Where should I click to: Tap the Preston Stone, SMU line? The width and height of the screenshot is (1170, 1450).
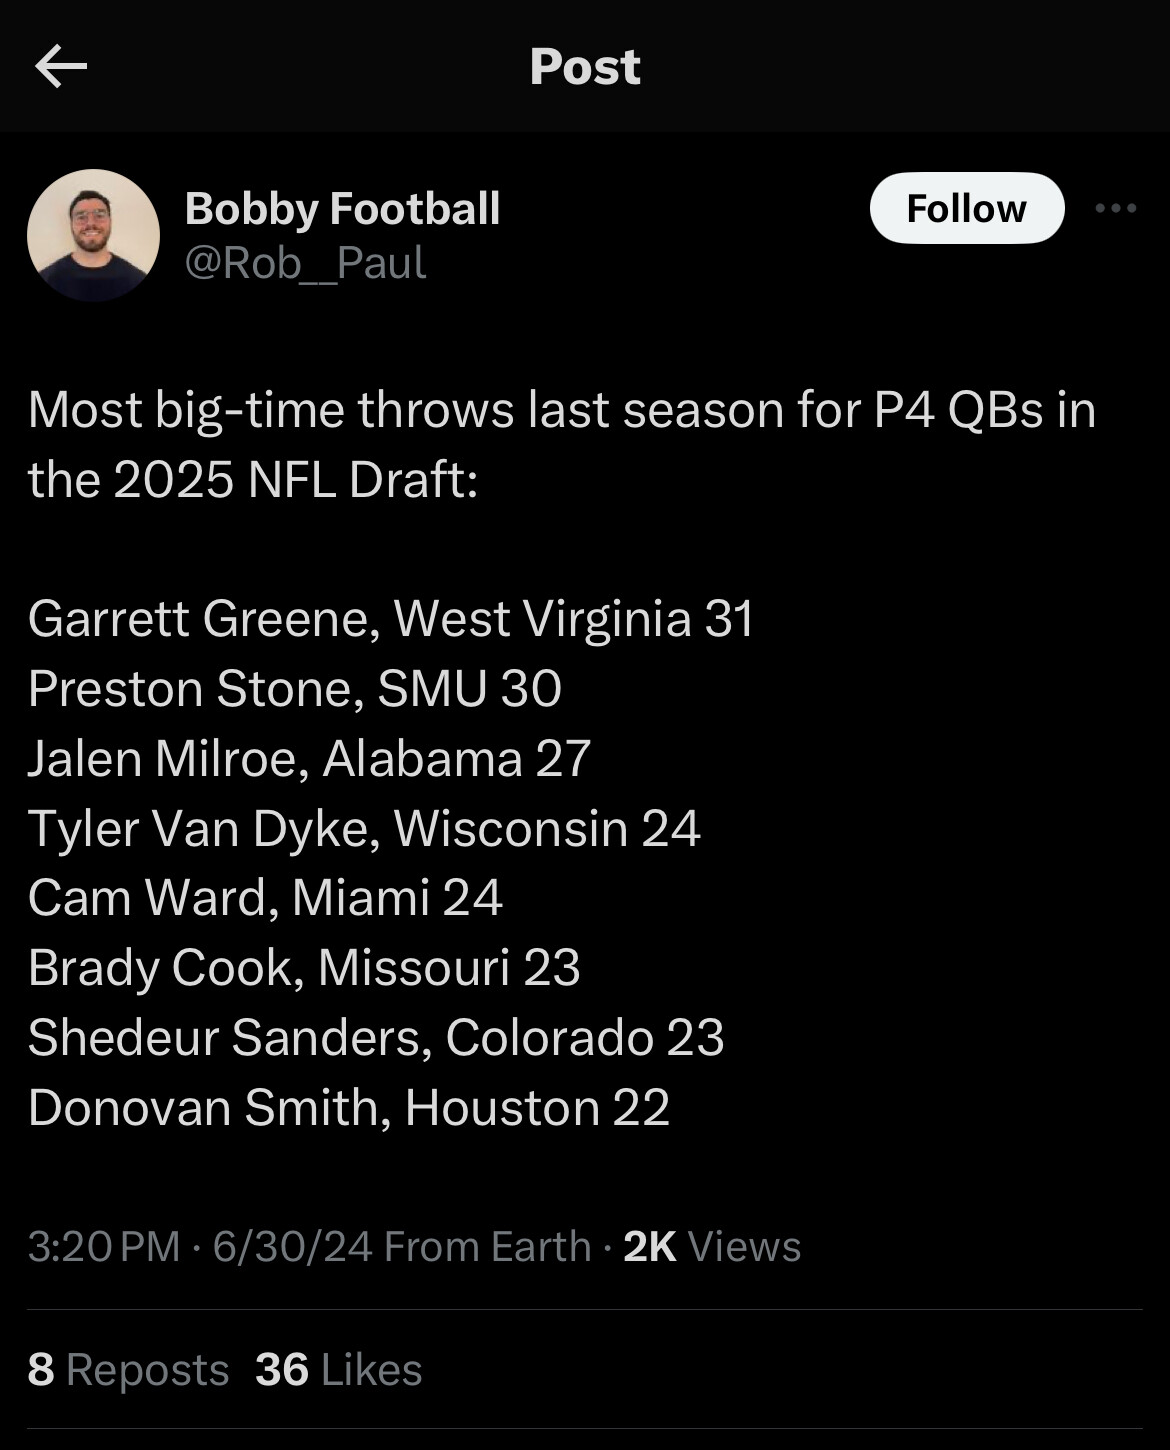294,688
